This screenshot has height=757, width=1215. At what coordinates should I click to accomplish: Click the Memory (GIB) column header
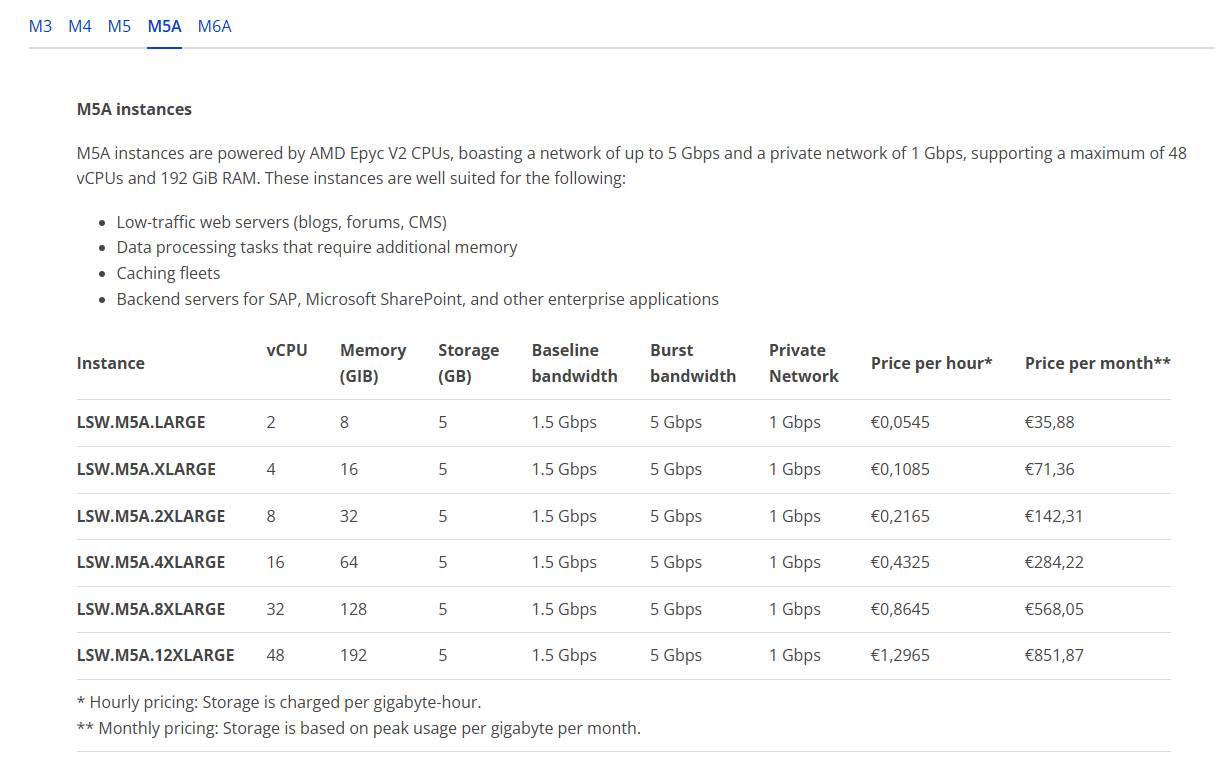pos(373,363)
